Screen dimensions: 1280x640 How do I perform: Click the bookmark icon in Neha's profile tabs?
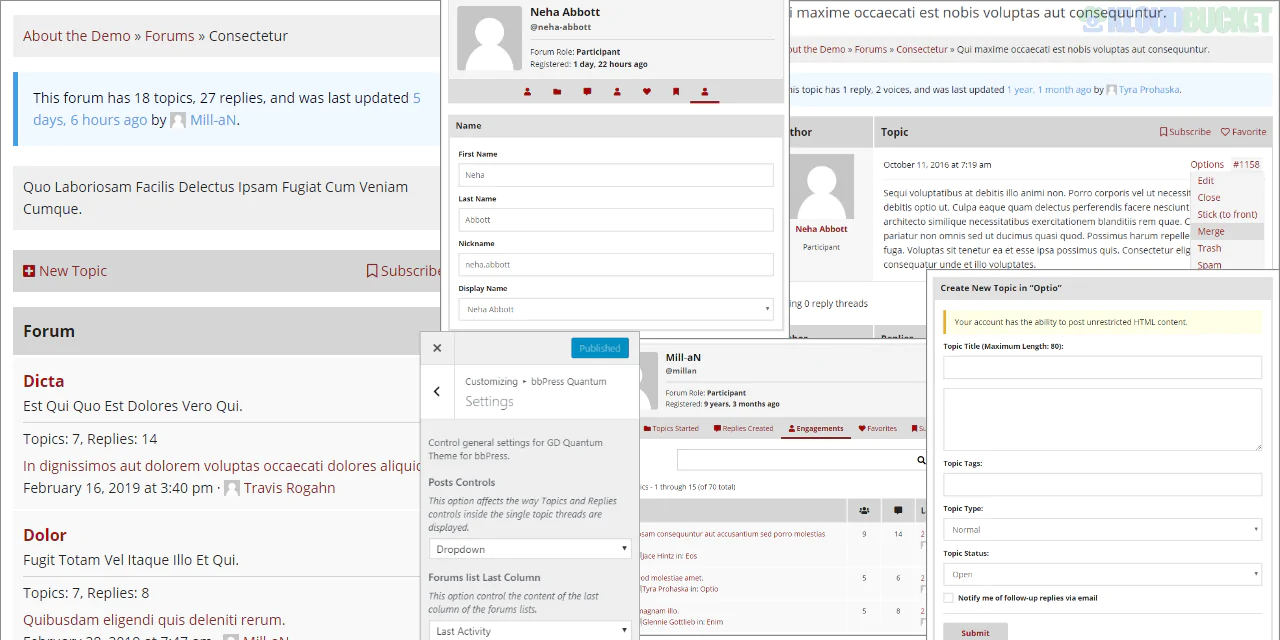[x=677, y=92]
